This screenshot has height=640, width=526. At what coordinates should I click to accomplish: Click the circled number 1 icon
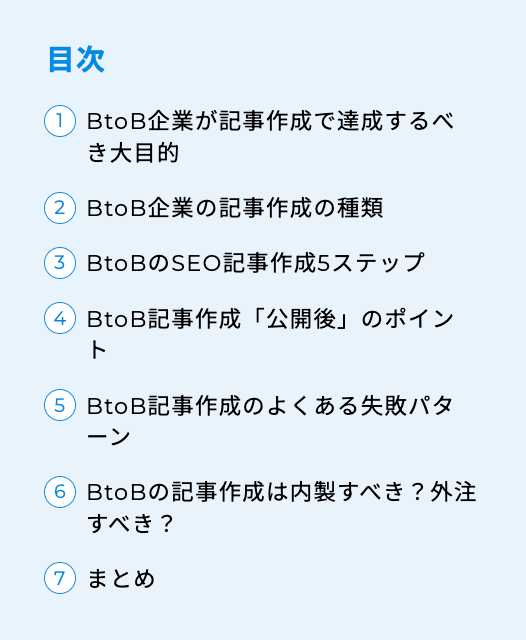[x=60, y=121]
